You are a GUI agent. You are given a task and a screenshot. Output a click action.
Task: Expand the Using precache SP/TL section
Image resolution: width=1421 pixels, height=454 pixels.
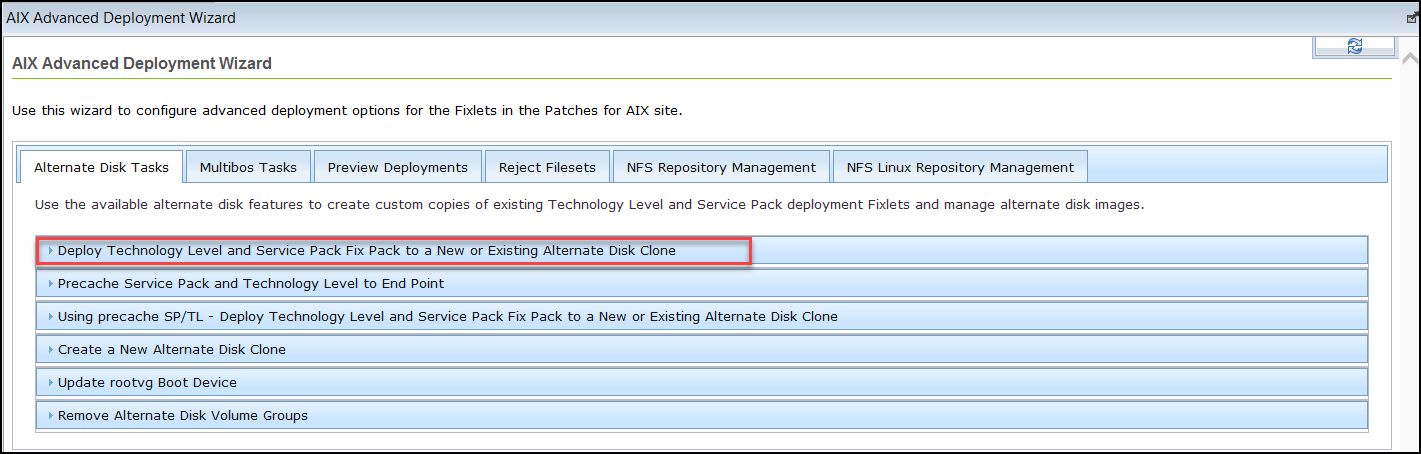[x=702, y=316]
